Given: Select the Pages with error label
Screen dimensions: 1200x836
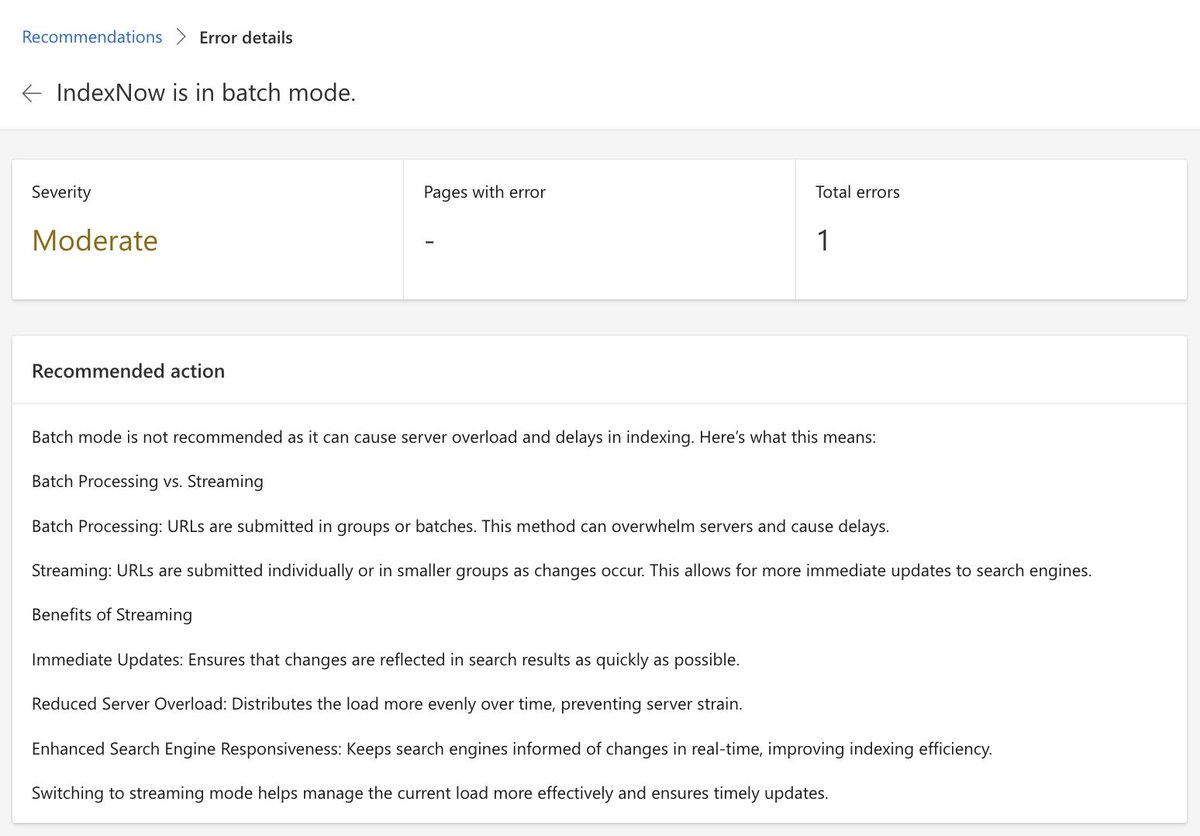Looking at the screenshot, I should click(485, 192).
